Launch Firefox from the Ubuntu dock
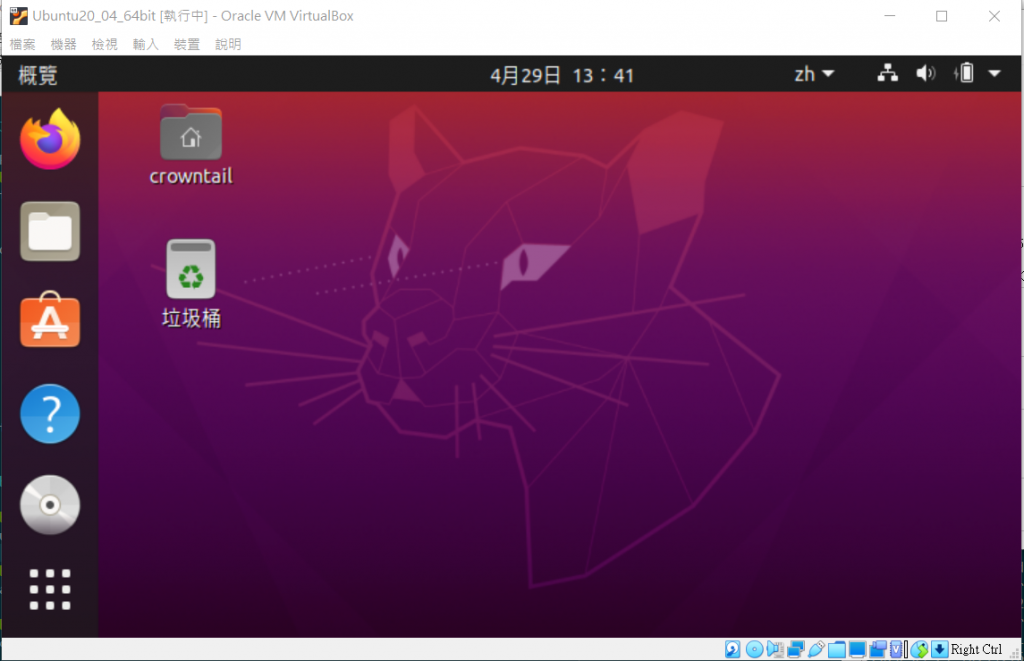 click(50, 139)
